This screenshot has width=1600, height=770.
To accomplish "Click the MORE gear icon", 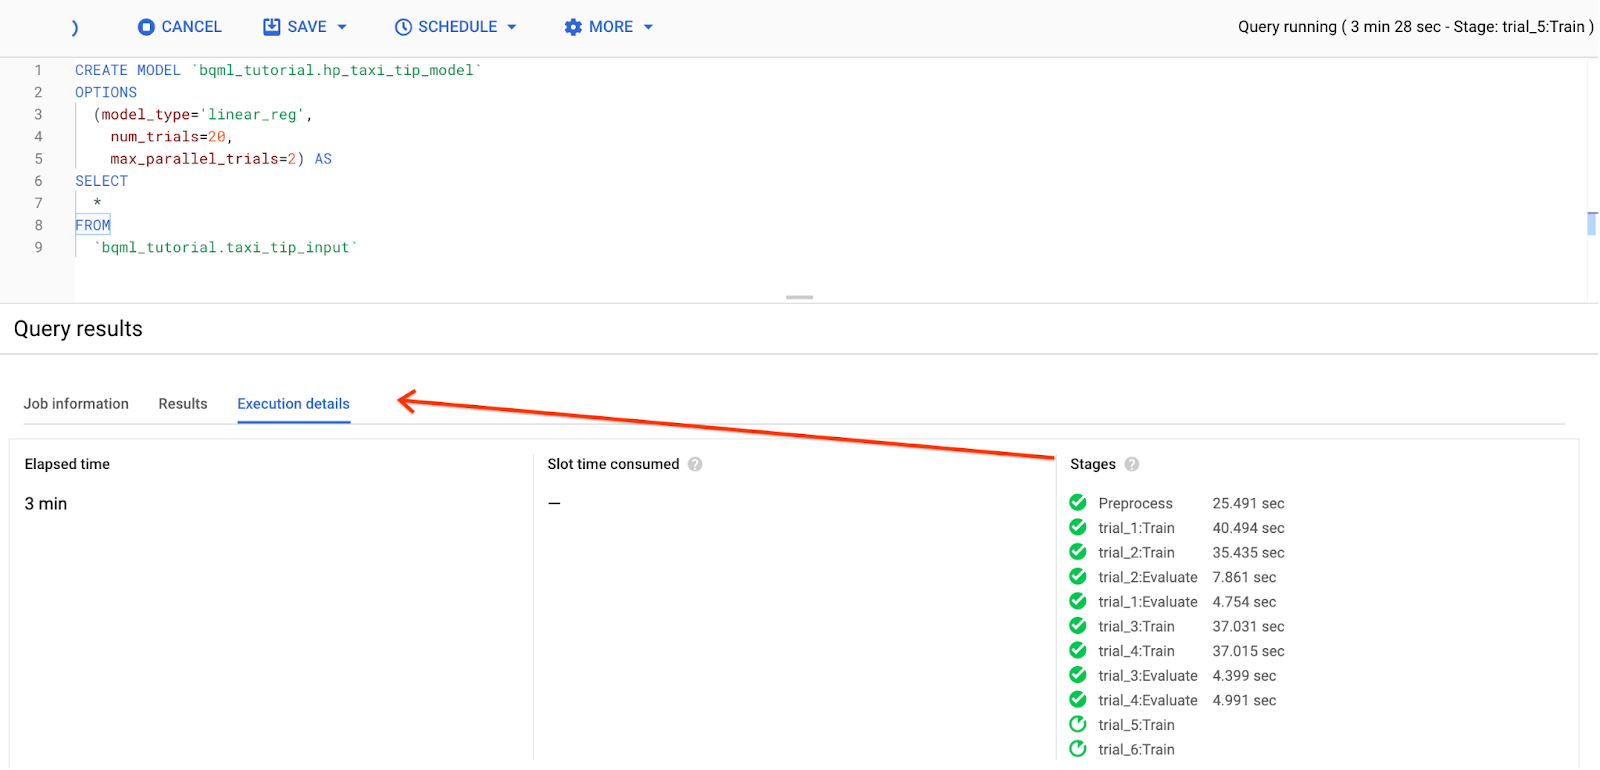I will (573, 27).
